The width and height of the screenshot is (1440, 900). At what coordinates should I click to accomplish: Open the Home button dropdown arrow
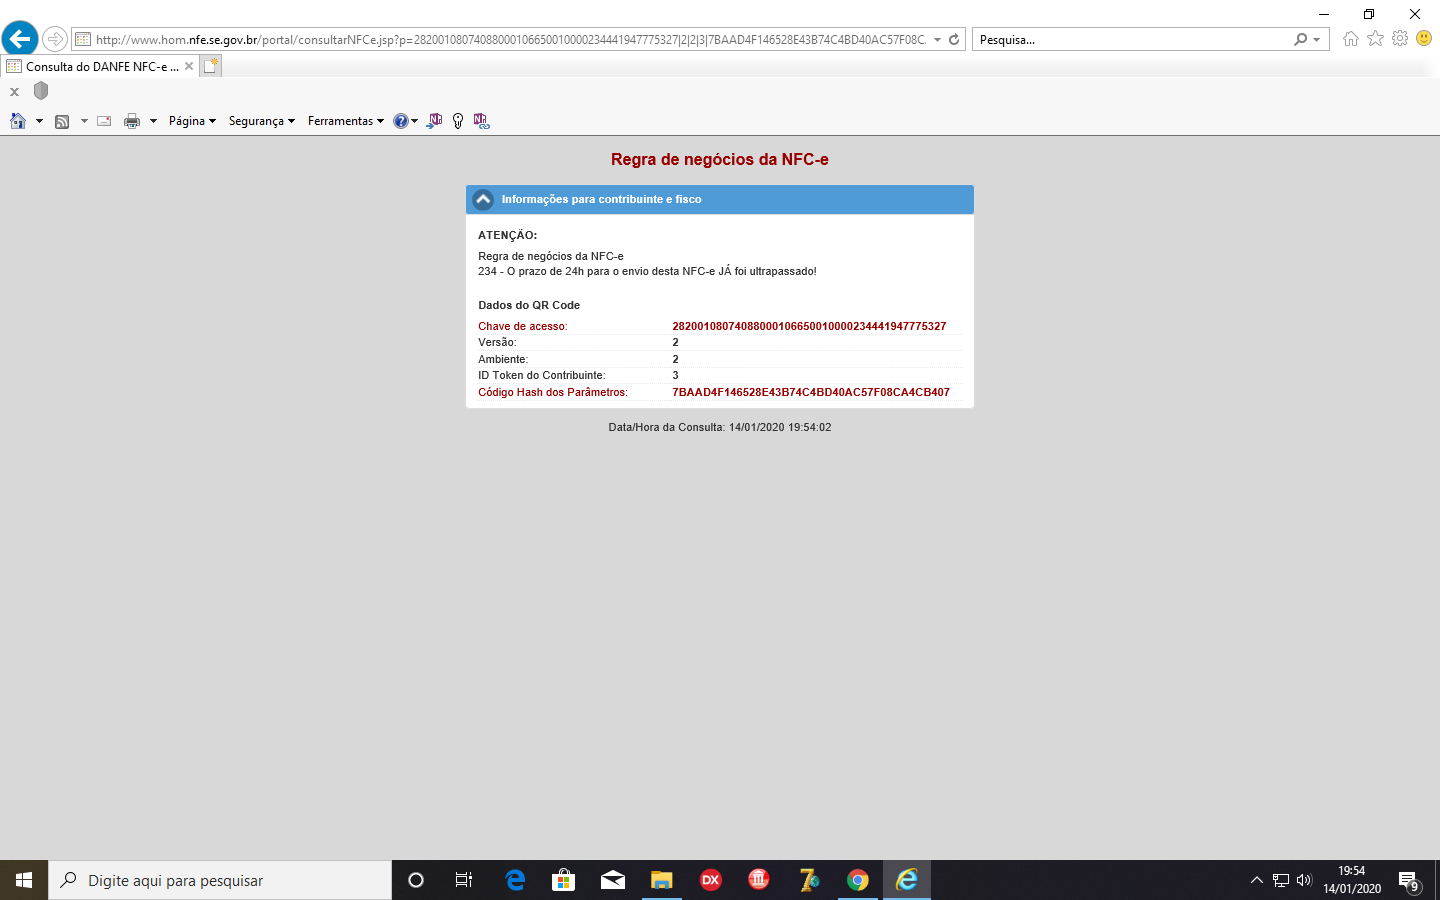(39, 121)
